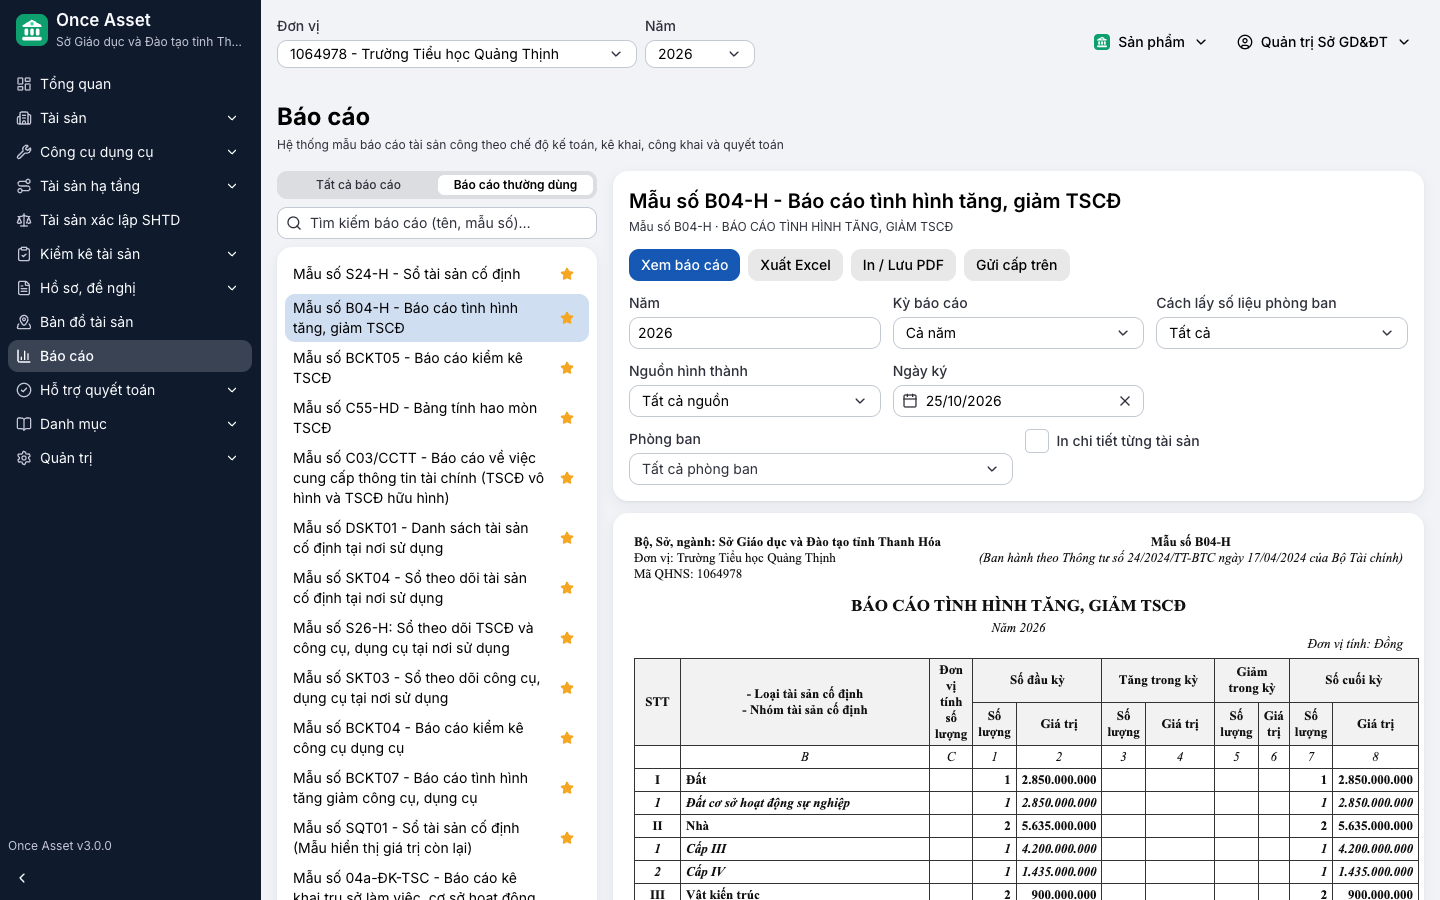Enable In chi tiết từng tài sản checkbox
Viewport: 1440px width, 900px height.
(x=1037, y=441)
